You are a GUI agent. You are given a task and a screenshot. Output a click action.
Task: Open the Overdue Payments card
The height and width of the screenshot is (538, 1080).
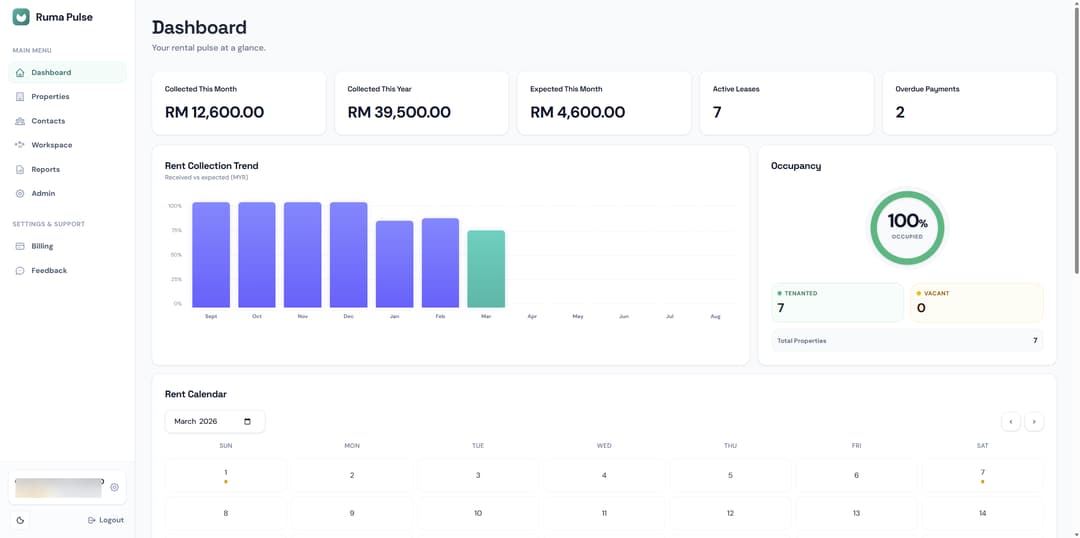(969, 103)
